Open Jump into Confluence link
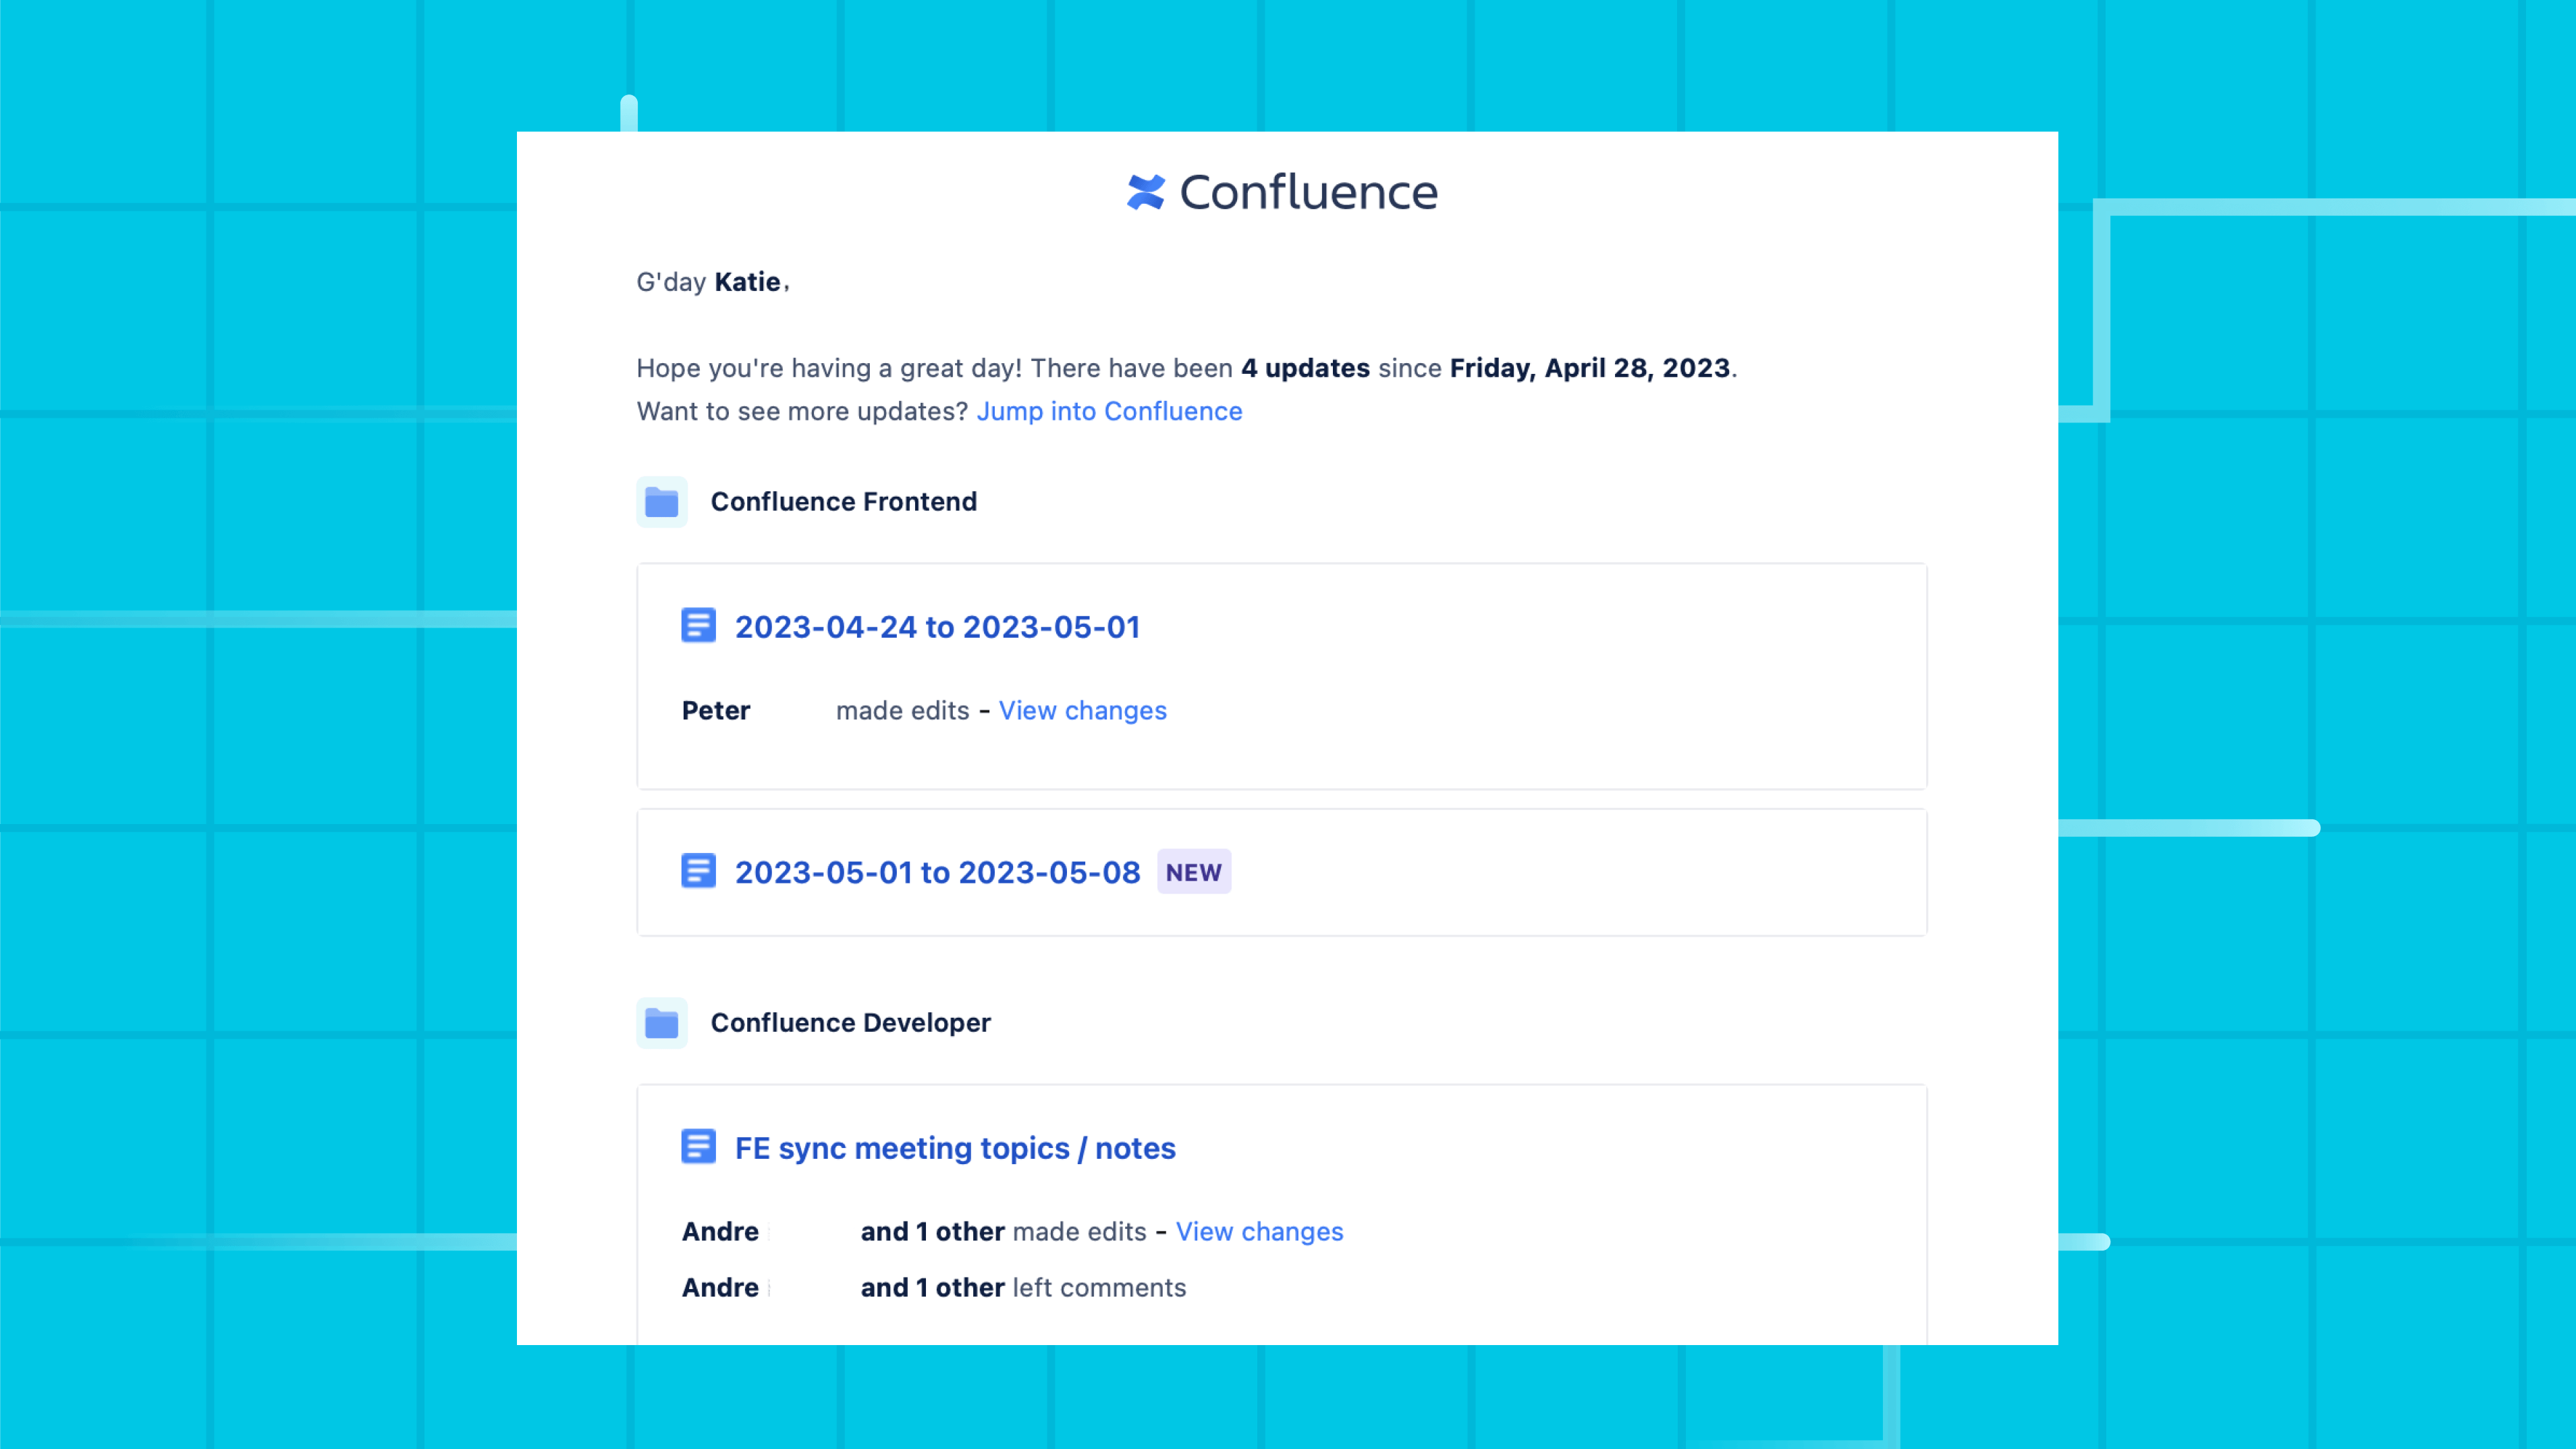Screen dimensions: 2576x1449 pos(1107,409)
